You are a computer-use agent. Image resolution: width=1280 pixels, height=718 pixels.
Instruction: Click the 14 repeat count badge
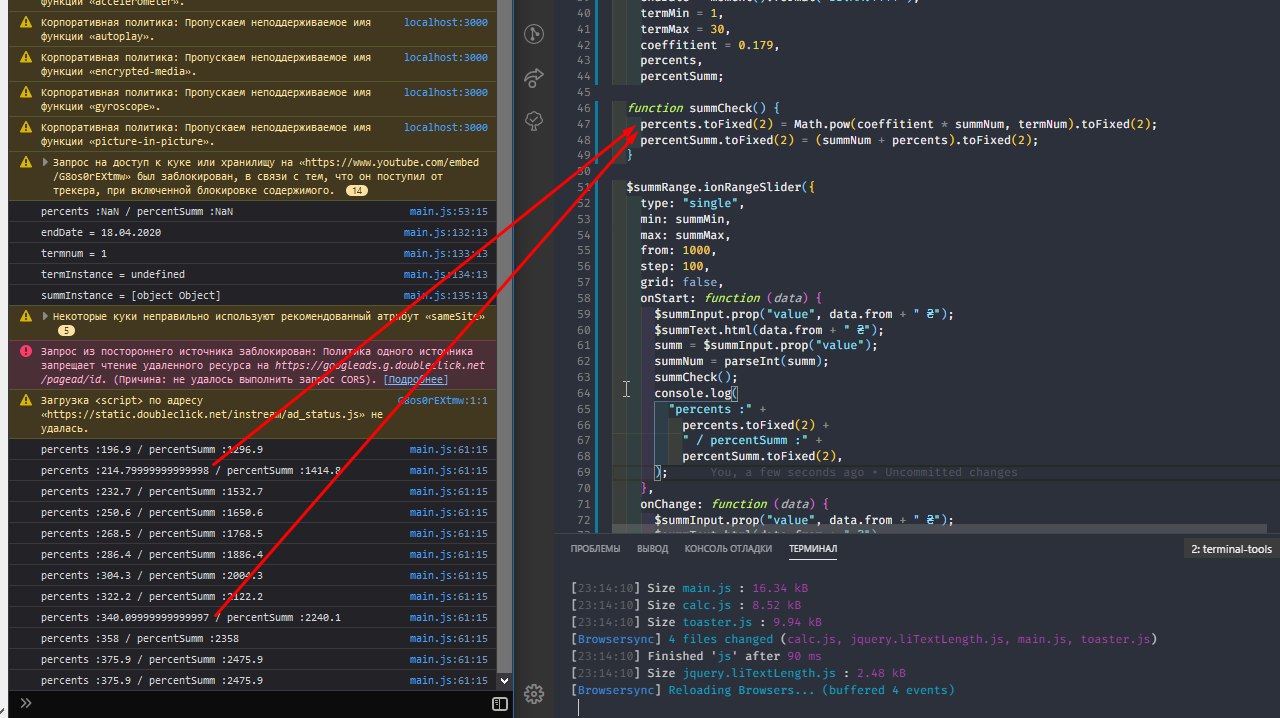[356, 190]
